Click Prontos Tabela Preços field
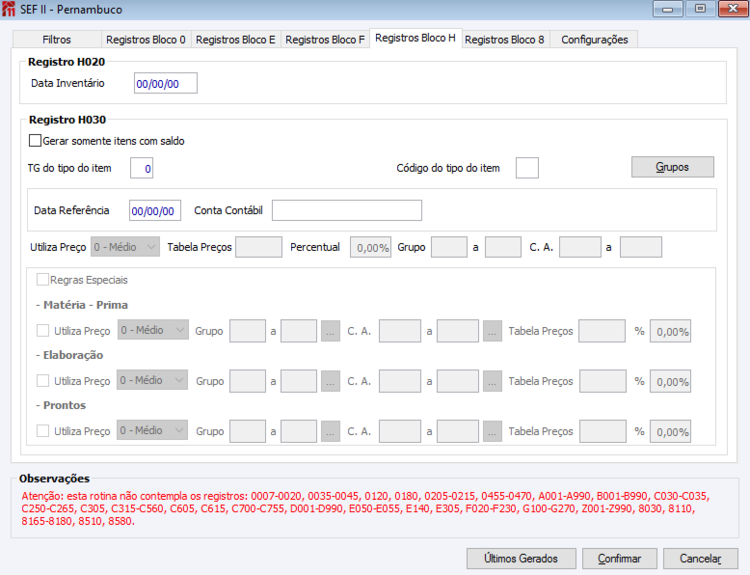Screen dimensions: 750x575 (x=603, y=431)
